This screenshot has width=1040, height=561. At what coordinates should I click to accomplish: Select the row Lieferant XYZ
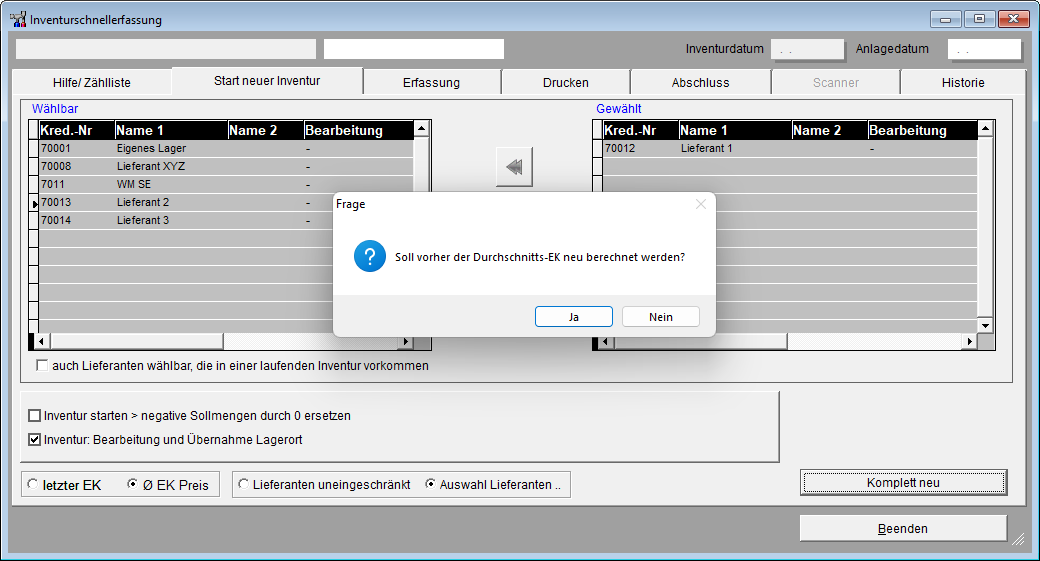226,166
